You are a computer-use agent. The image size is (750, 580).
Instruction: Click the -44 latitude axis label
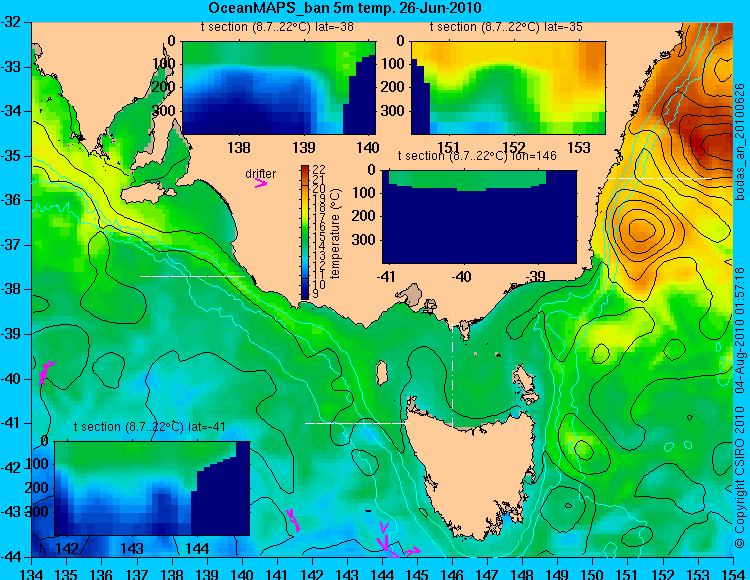click(12, 557)
